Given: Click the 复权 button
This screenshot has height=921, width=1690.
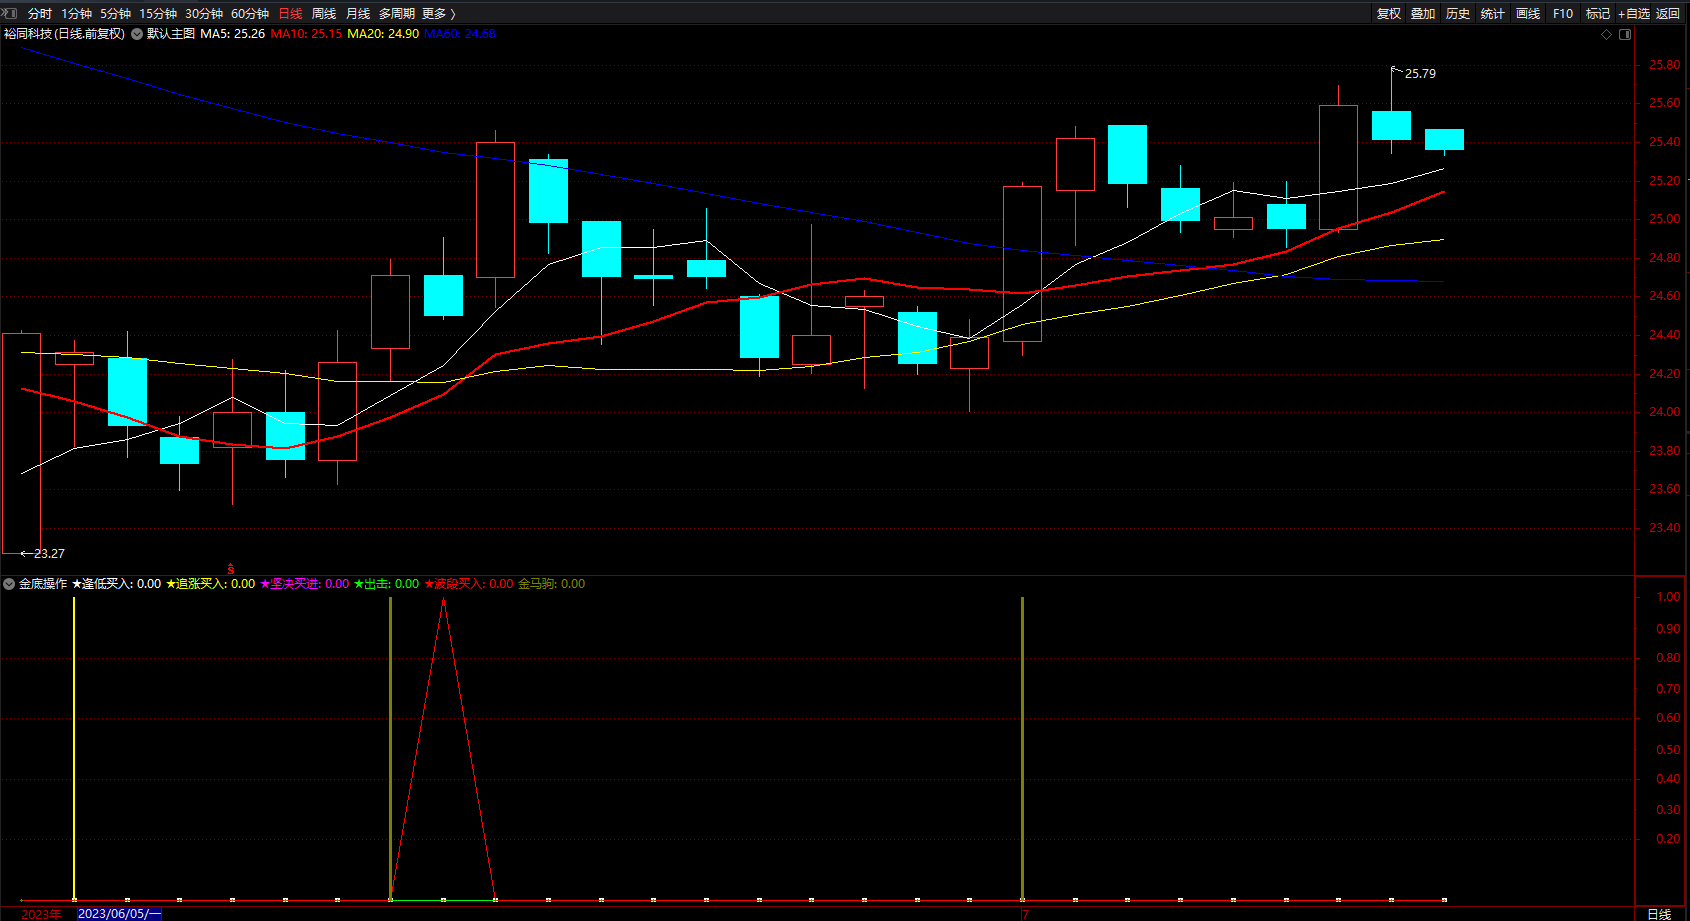Looking at the screenshot, I should coord(1388,14).
